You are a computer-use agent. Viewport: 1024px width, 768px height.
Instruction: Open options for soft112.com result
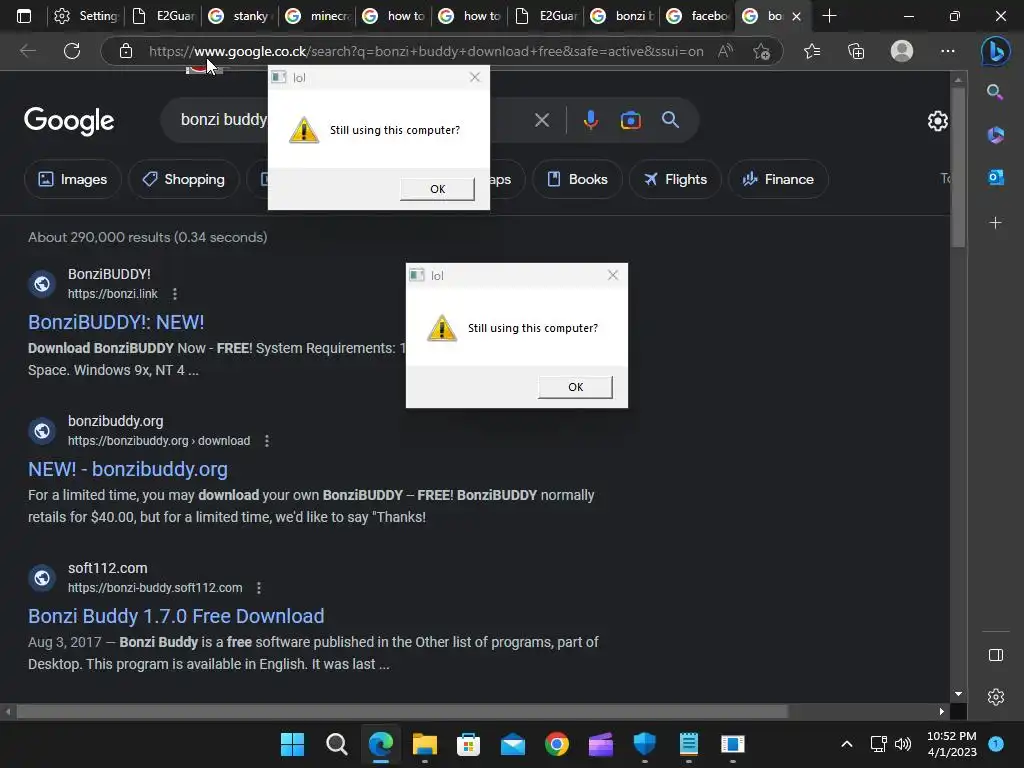259,588
